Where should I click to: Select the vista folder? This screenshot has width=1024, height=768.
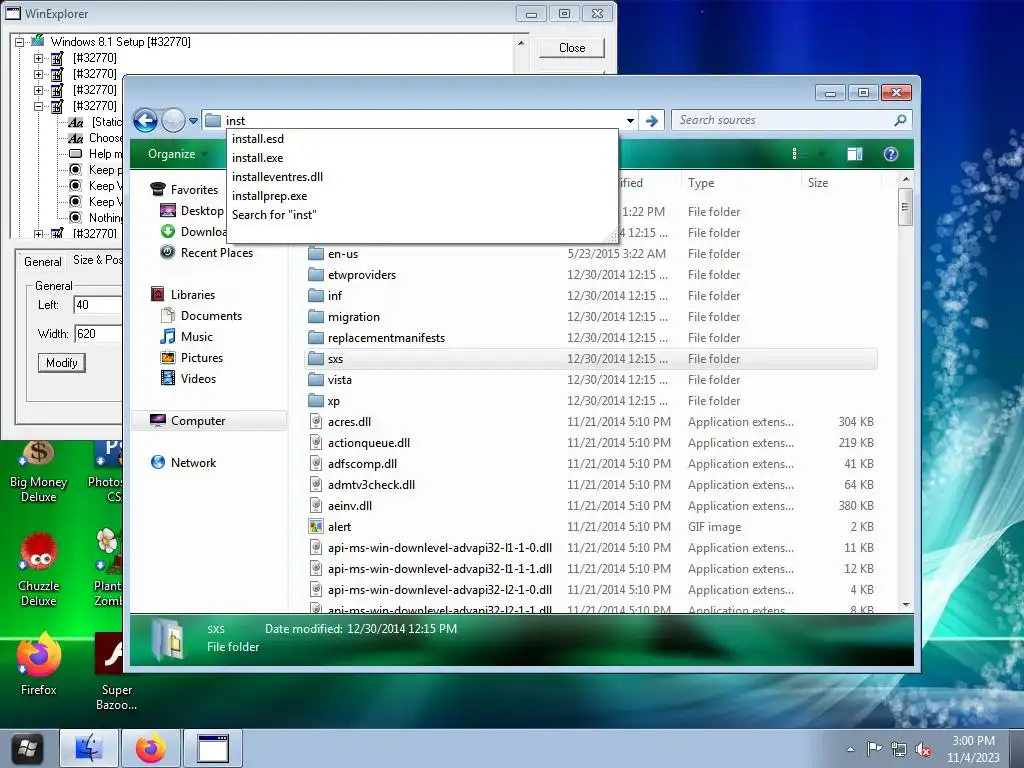tap(339, 379)
